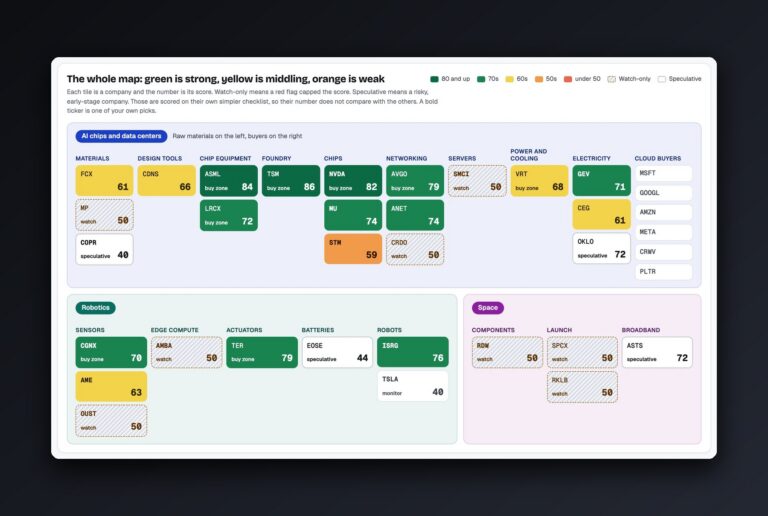Click the MSFT cloud buyer tile
The height and width of the screenshot is (516, 768).
664,173
